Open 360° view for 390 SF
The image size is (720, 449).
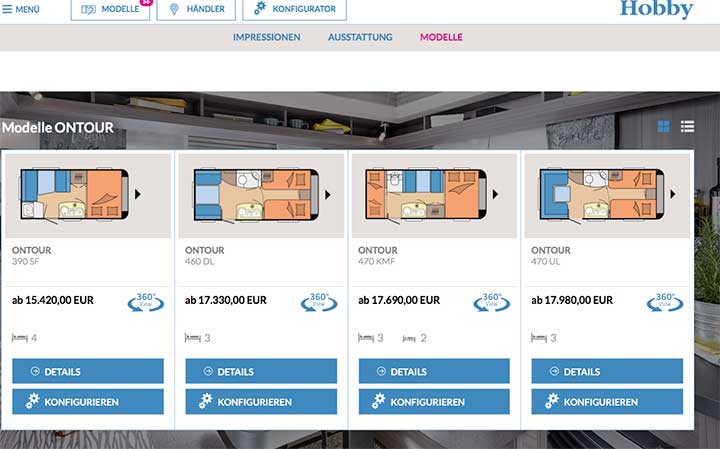[146, 302]
